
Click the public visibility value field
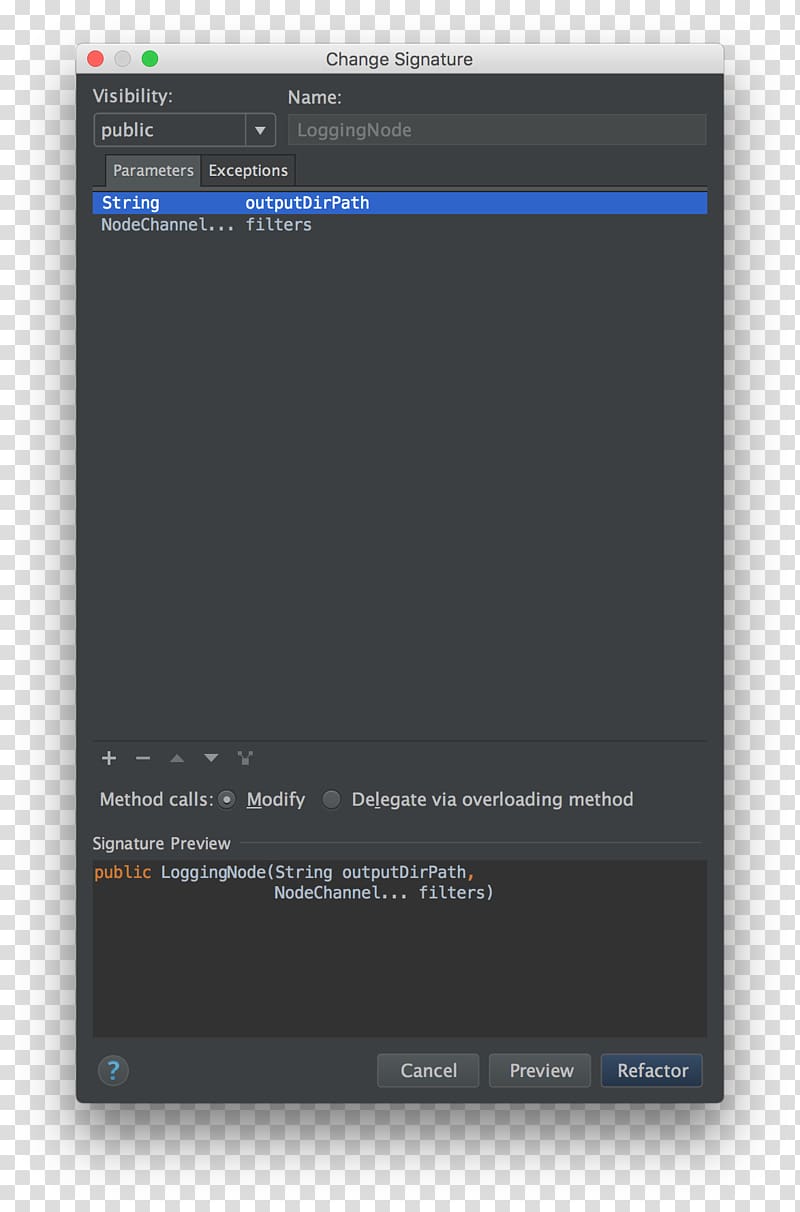tap(170, 130)
